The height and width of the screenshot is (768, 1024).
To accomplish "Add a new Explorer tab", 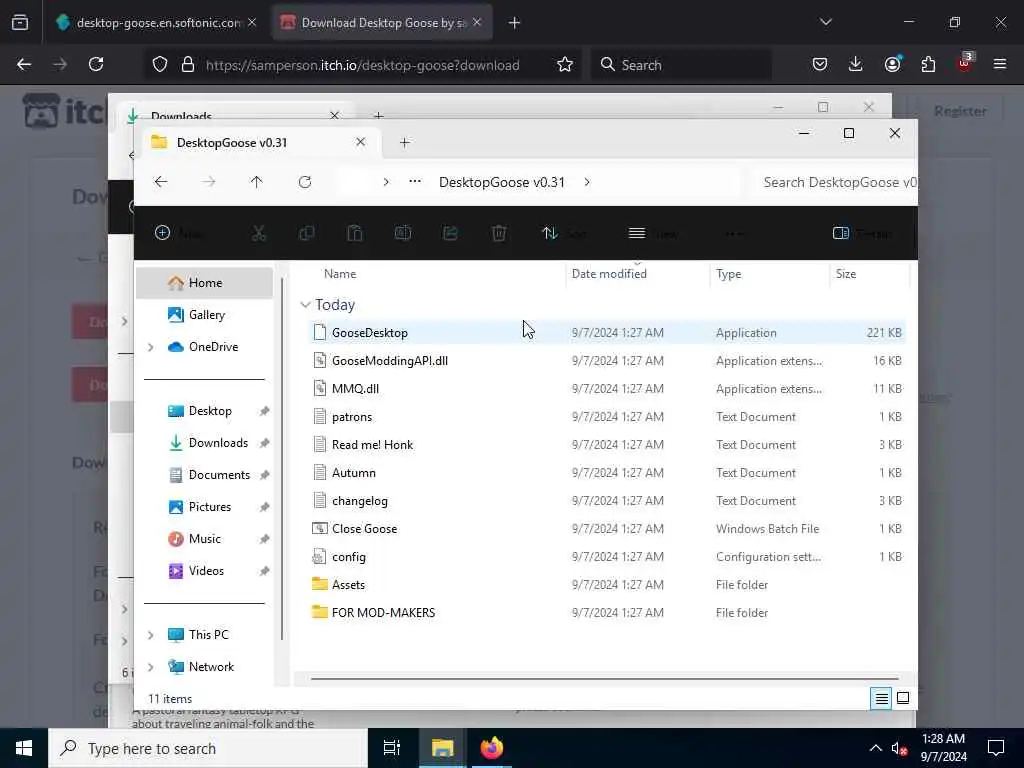I will [404, 142].
